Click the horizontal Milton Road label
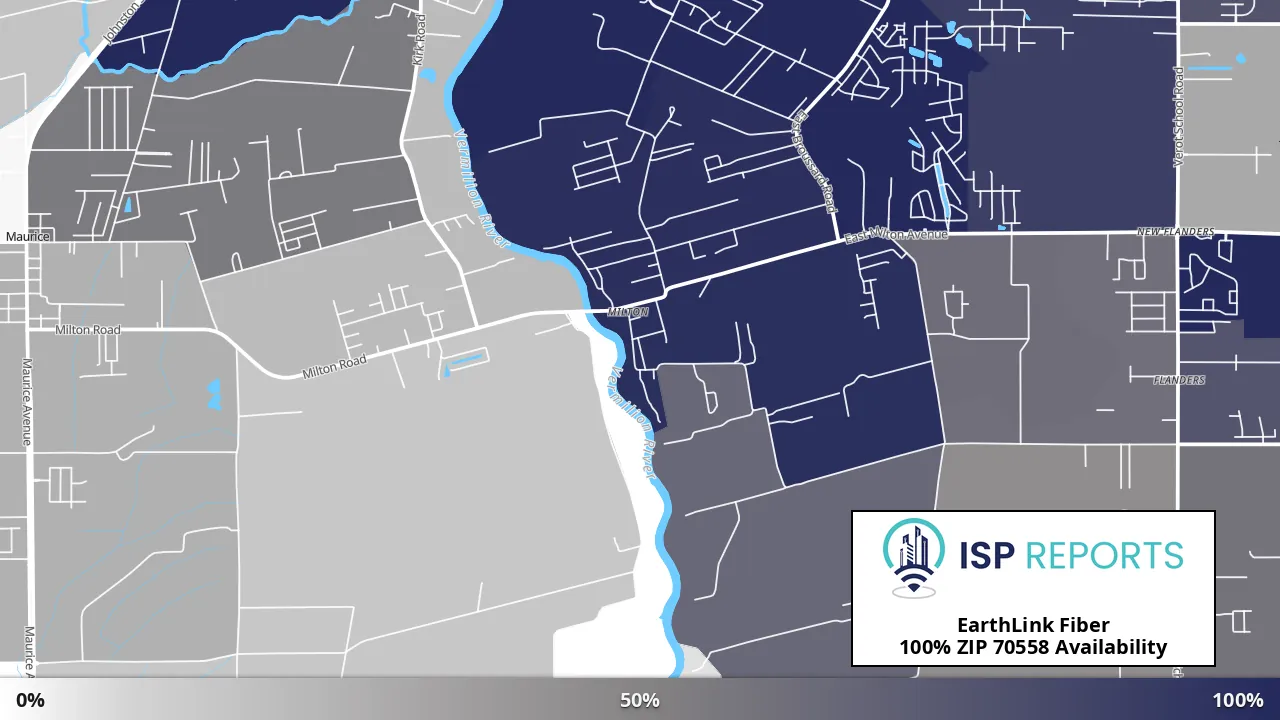The image size is (1280, 720). [88, 330]
